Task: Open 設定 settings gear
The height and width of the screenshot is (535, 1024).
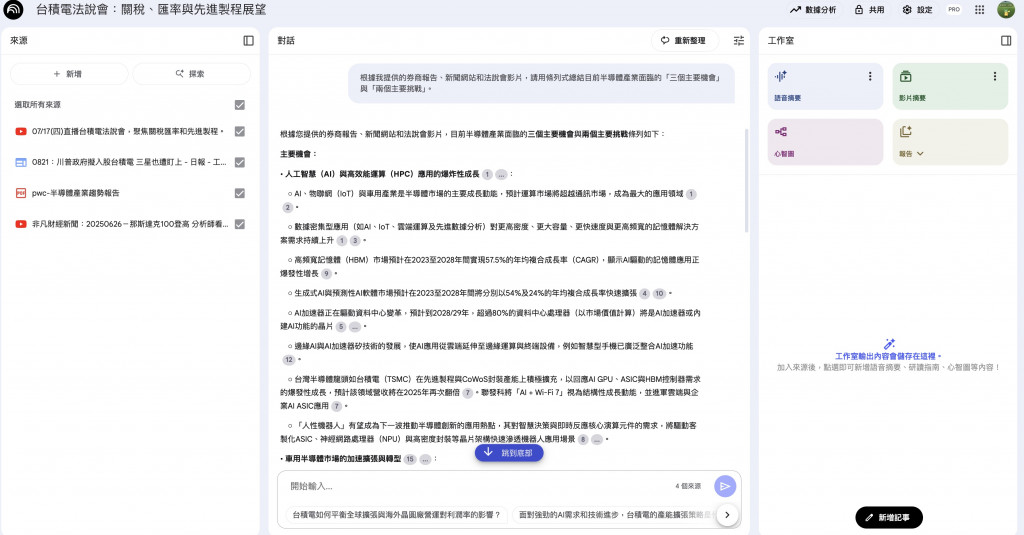Action: click(917, 10)
